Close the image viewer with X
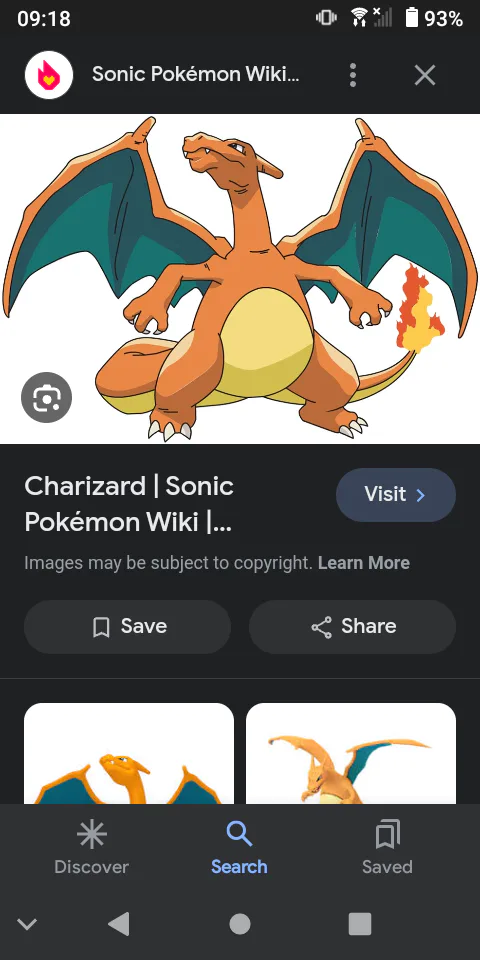The width and height of the screenshot is (480, 960). point(424,75)
